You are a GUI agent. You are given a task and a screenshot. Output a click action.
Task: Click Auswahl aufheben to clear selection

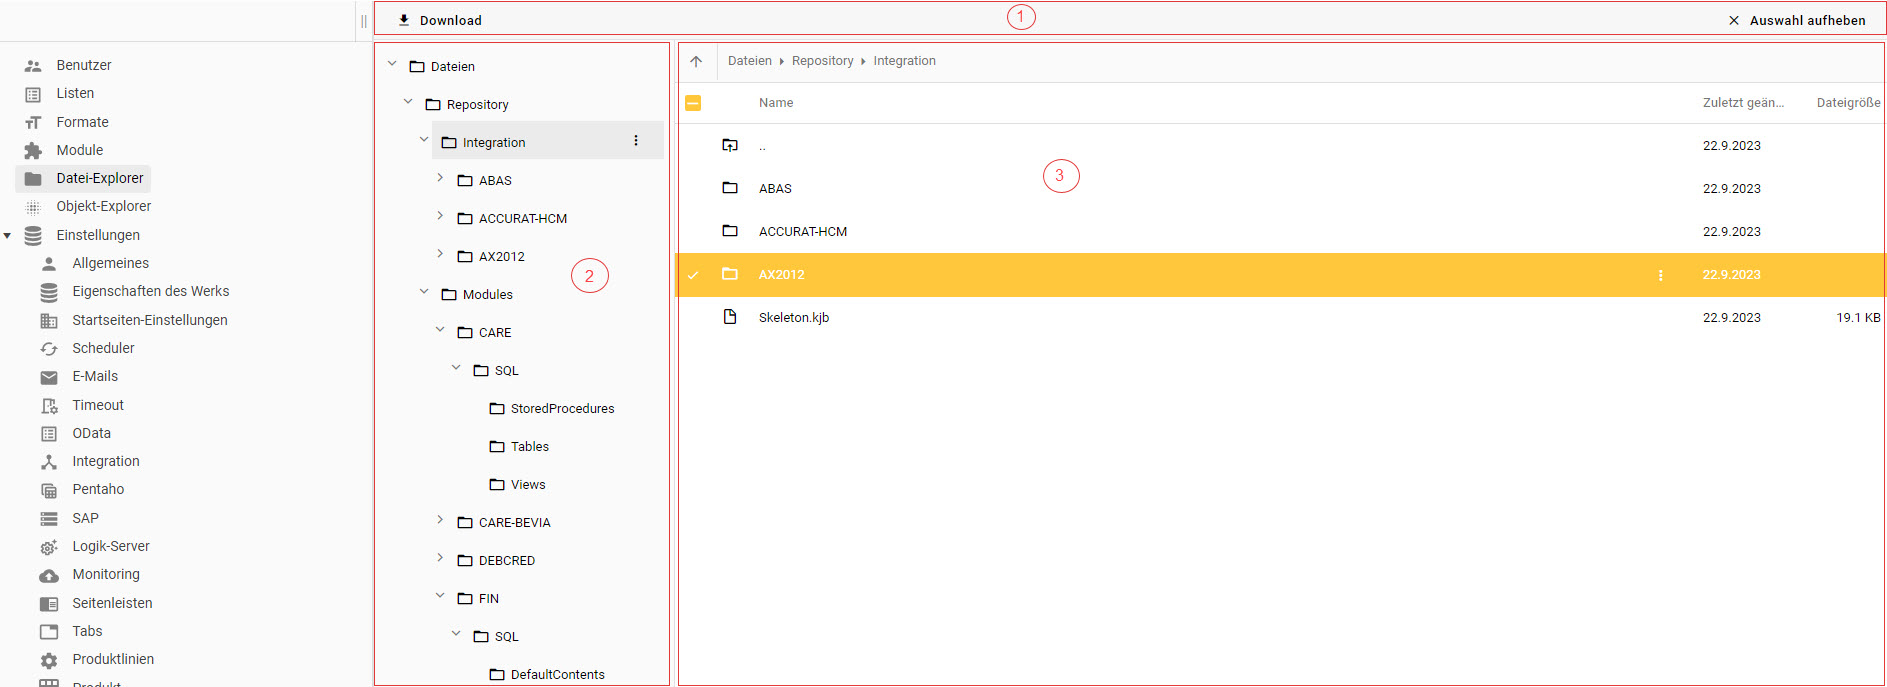tap(1797, 20)
